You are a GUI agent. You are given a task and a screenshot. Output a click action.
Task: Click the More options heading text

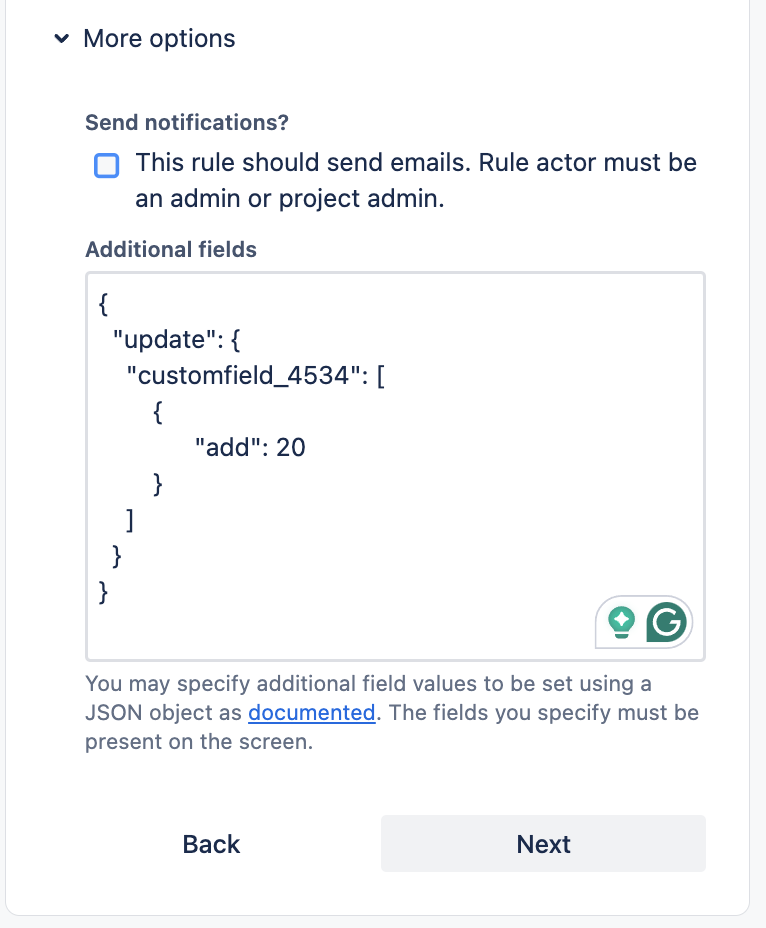[x=159, y=38]
